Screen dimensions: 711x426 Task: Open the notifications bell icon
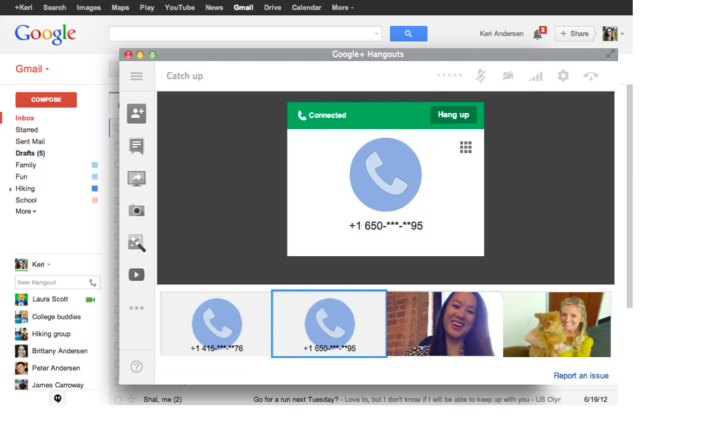tap(539, 33)
